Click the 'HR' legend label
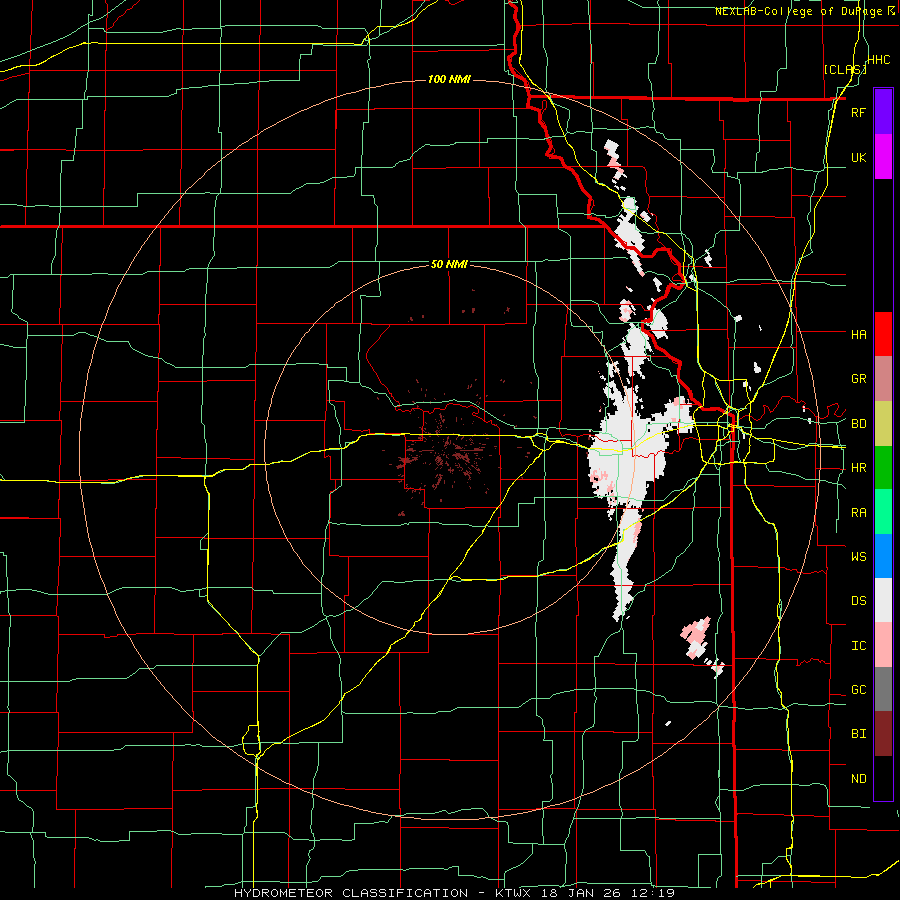The height and width of the screenshot is (900, 900). [x=858, y=468]
